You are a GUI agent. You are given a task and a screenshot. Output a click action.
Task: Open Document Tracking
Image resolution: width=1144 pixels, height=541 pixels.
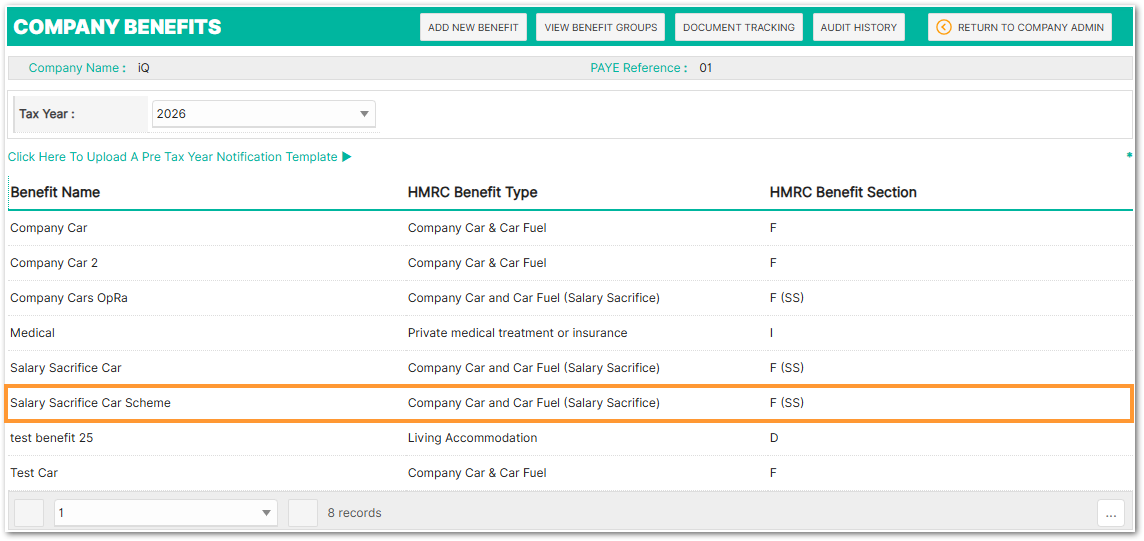coord(739,27)
